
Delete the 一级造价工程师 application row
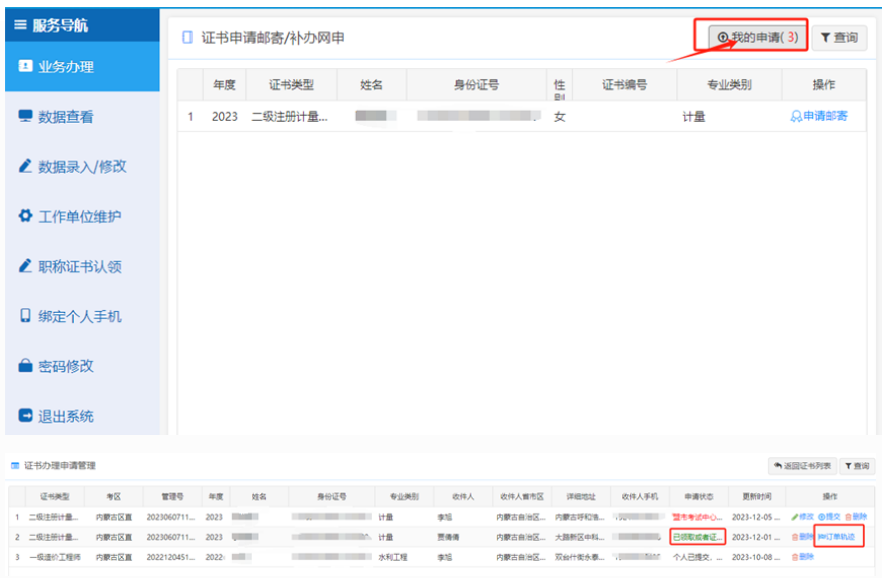(802, 557)
